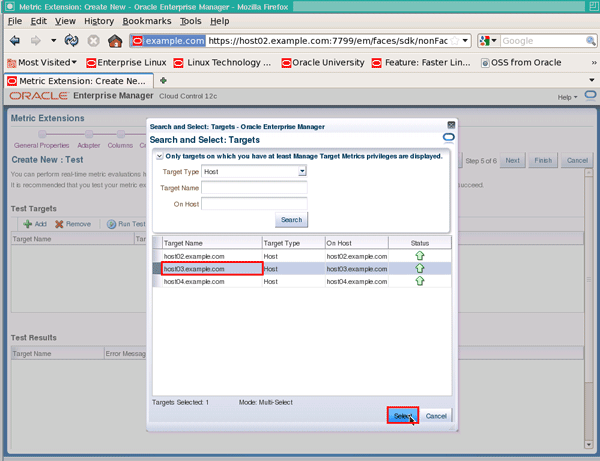Open the Most Visited bookmarks folder
Screen dimensions: 600x461
[x=42, y=62]
